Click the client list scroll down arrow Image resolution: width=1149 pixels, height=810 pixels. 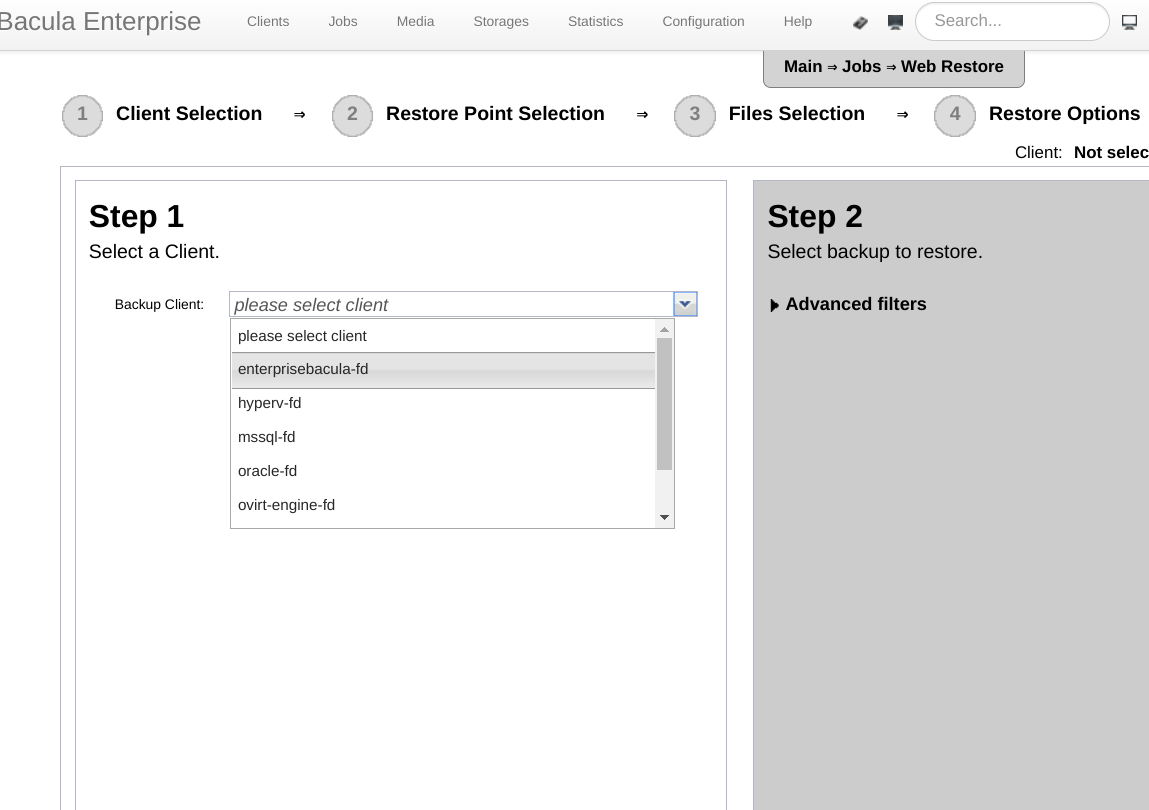665,518
